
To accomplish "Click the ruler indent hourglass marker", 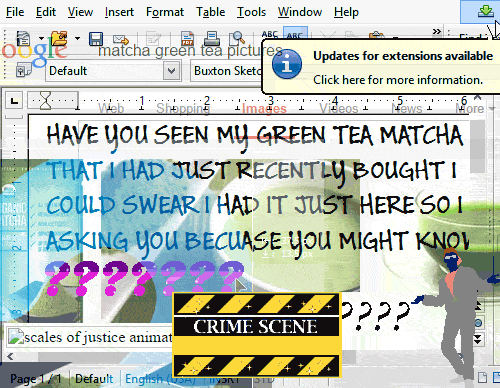I will click(45, 101).
